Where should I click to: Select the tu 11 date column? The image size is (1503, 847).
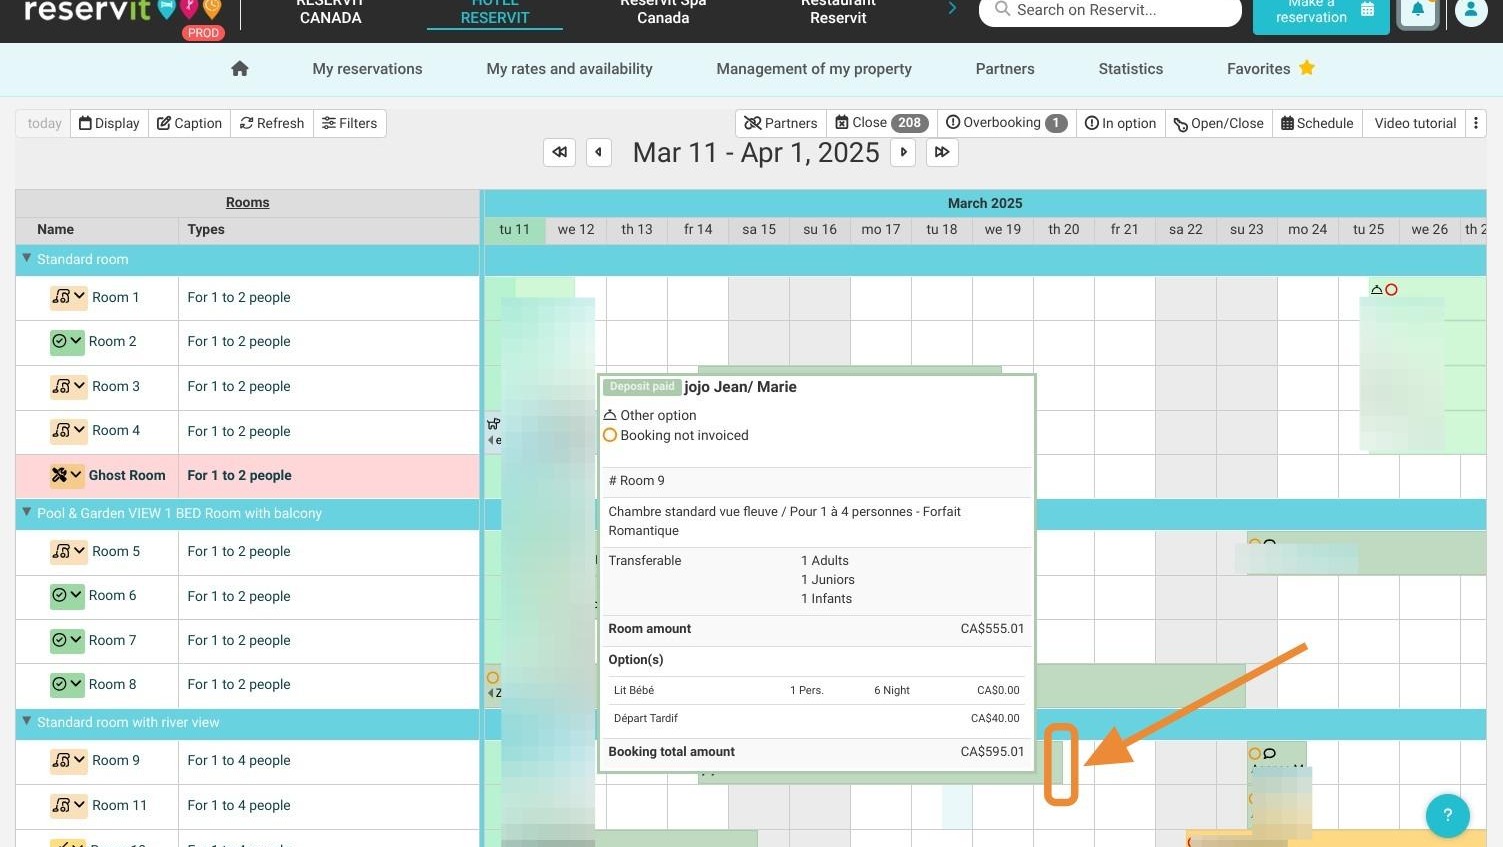coord(514,229)
